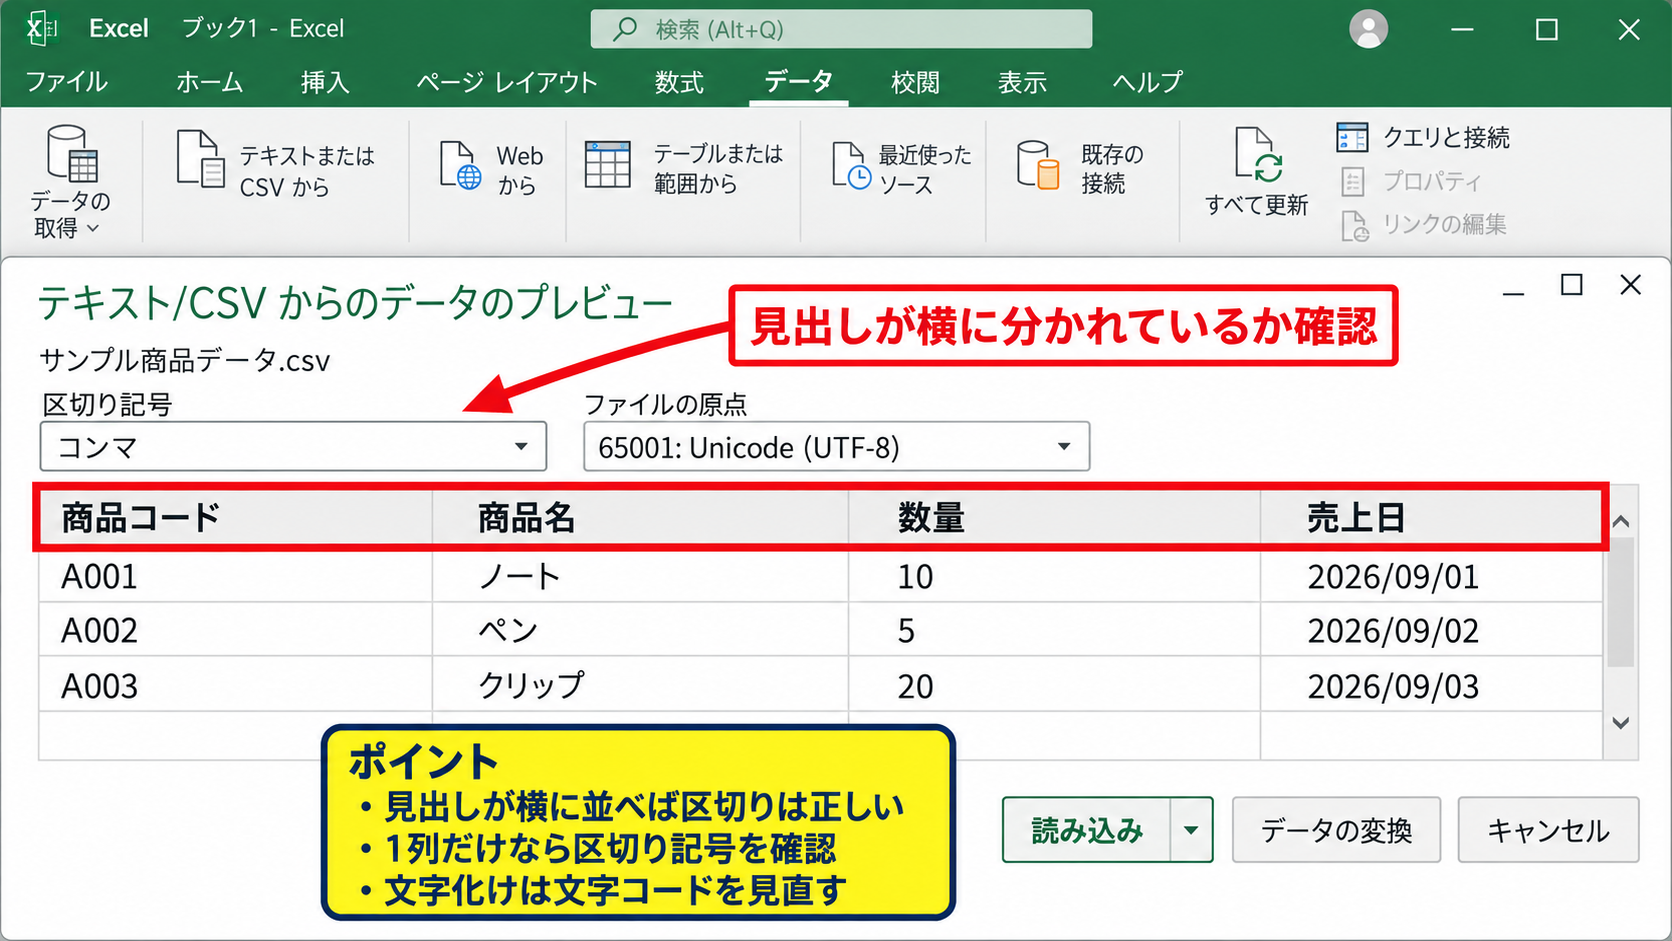Switch to the 数式 tab
The image size is (1672, 941).
tap(679, 82)
